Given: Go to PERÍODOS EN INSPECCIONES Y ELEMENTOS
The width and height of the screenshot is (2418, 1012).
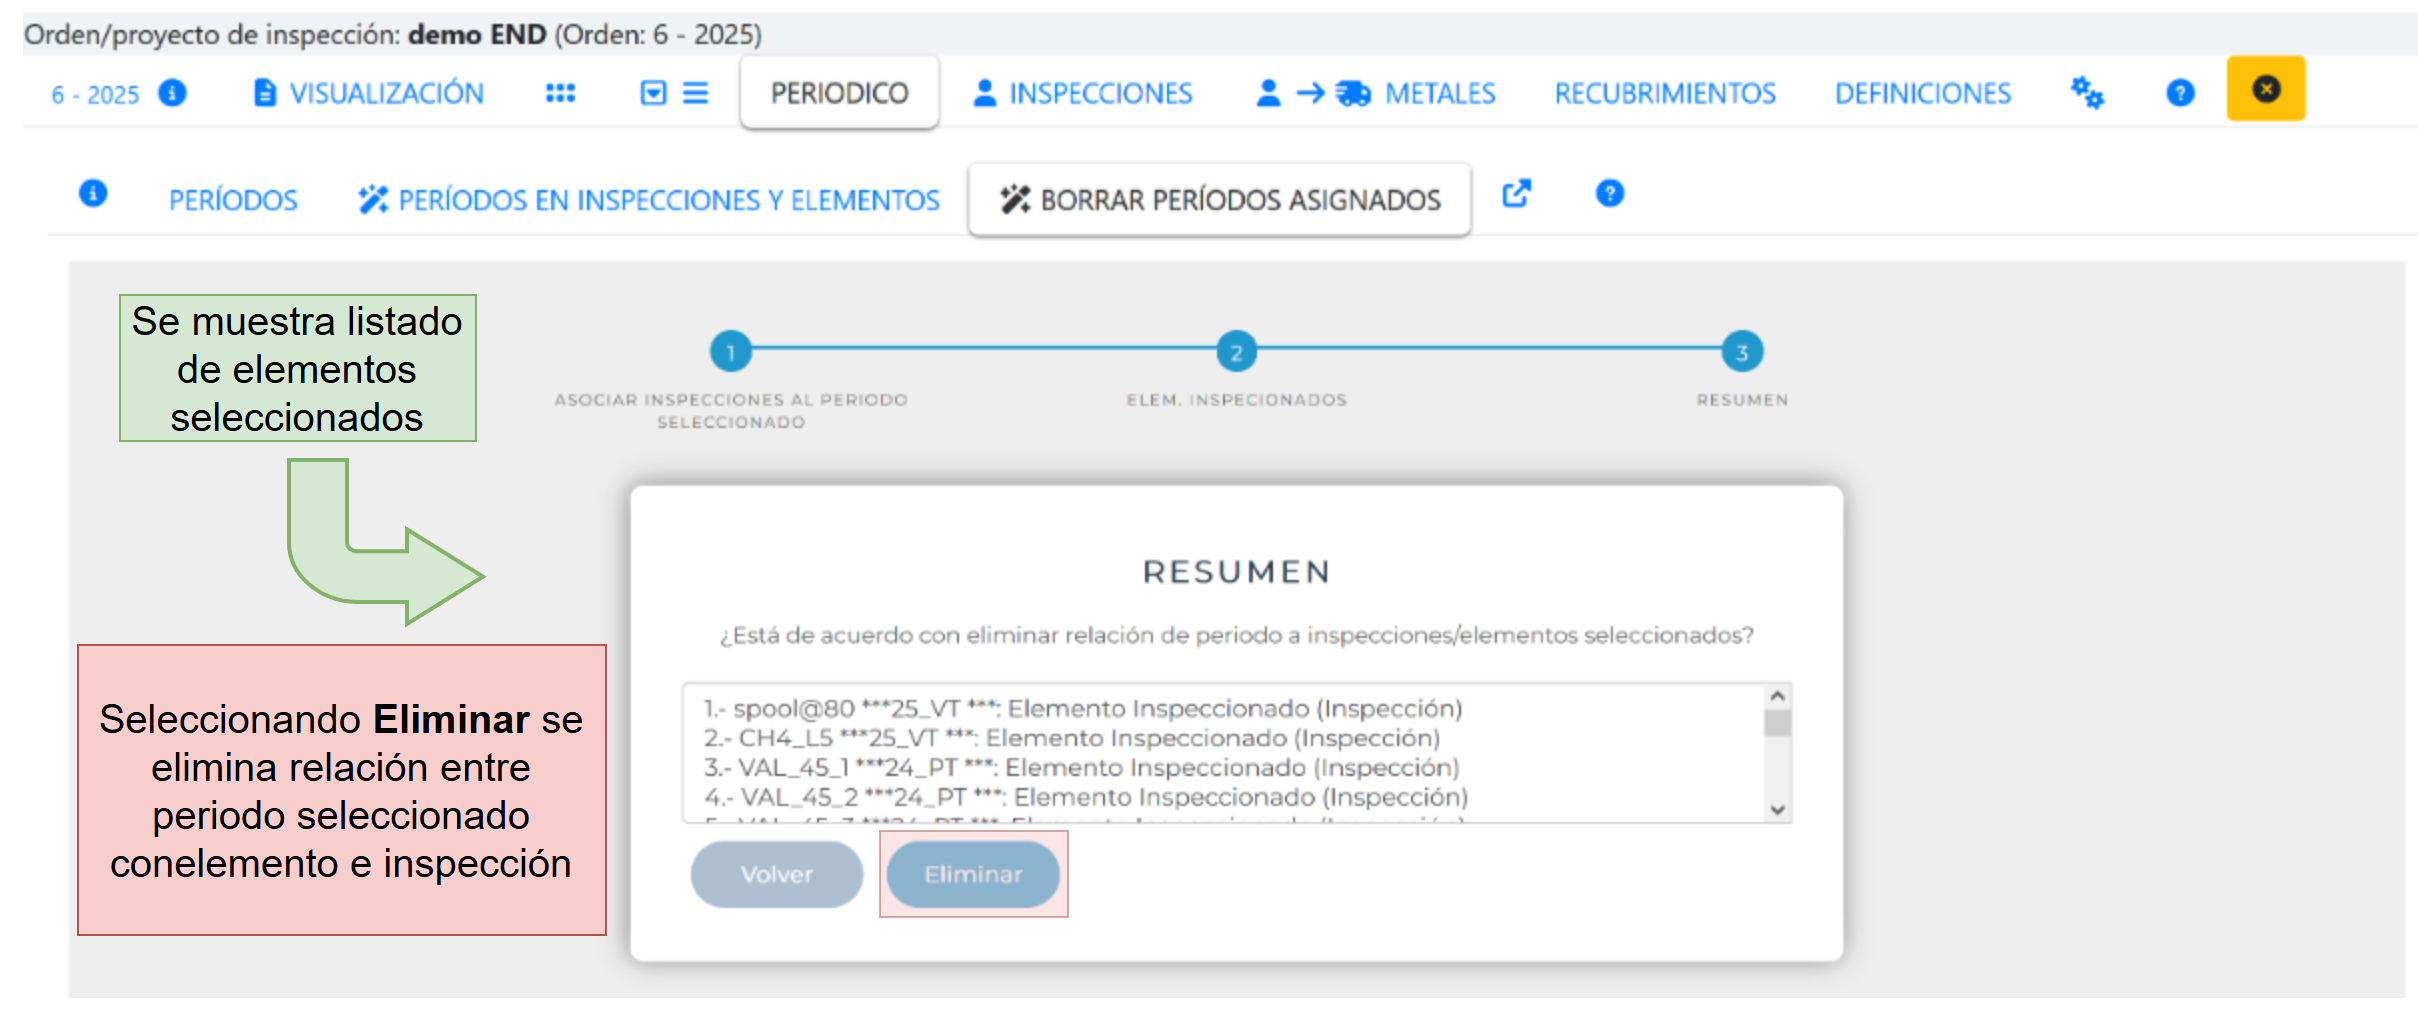Looking at the screenshot, I should pos(649,200).
